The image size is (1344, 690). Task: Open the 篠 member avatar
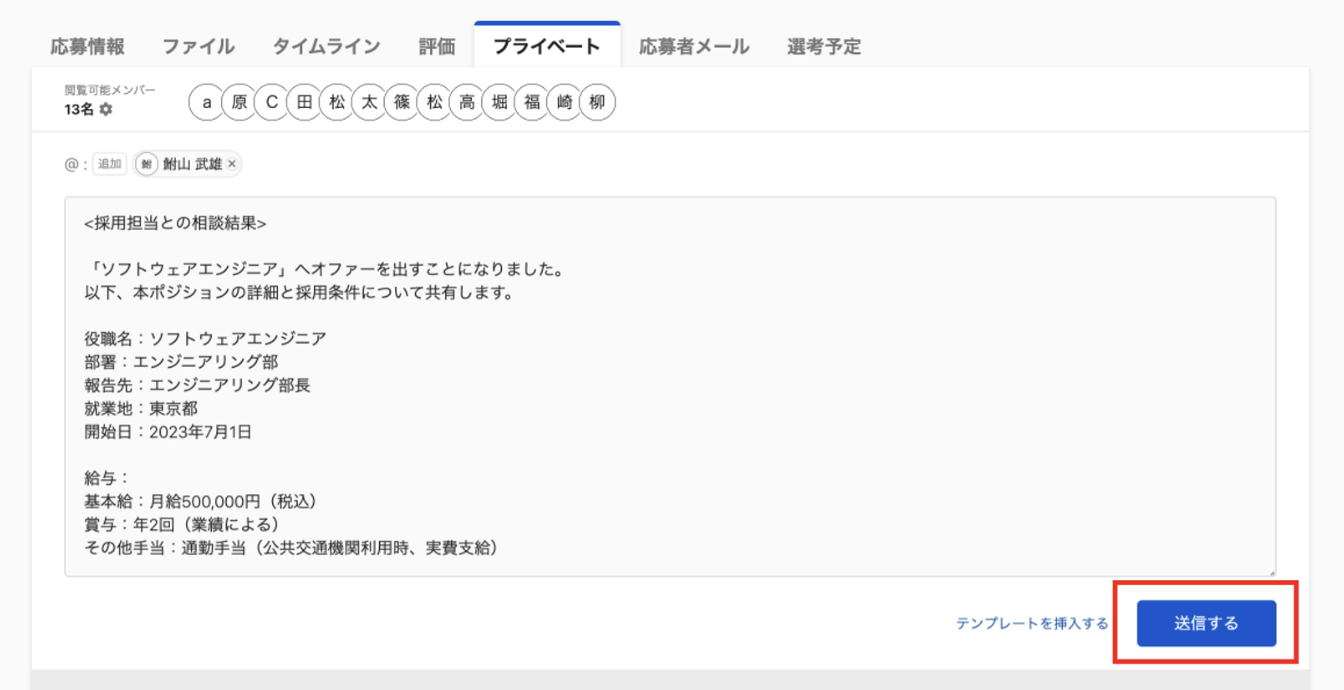point(402,102)
